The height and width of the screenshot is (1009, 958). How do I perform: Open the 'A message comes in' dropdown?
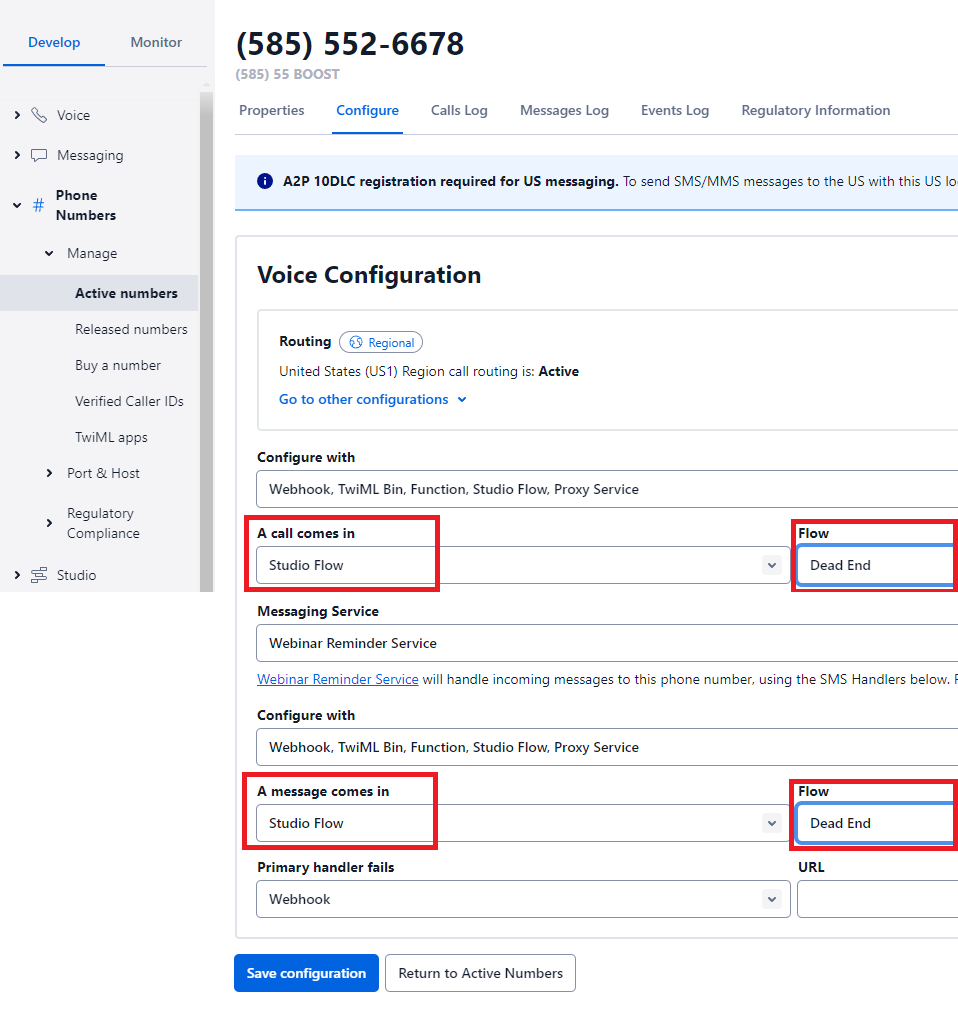click(522, 823)
